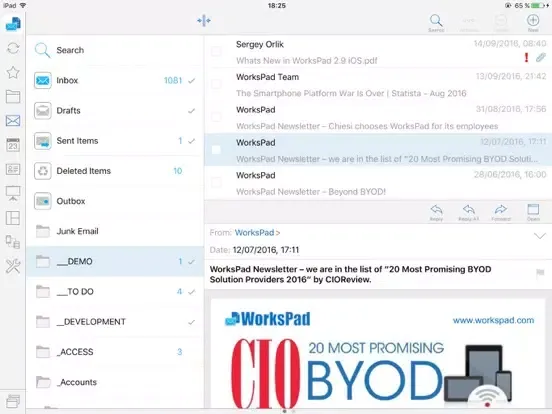Open Sergey Orlik's Whats New email
This screenshot has width=552, height=414.
coord(378,52)
